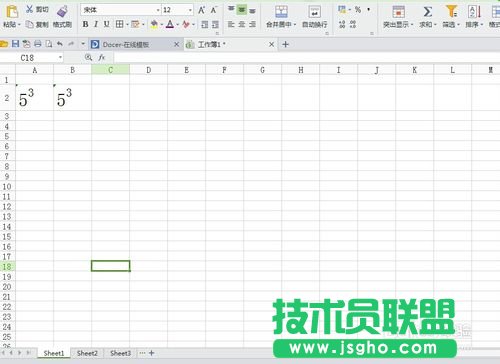Toggle italic formatting
This screenshot has width=500, height=364.
pyautogui.click(x=96, y=24)
